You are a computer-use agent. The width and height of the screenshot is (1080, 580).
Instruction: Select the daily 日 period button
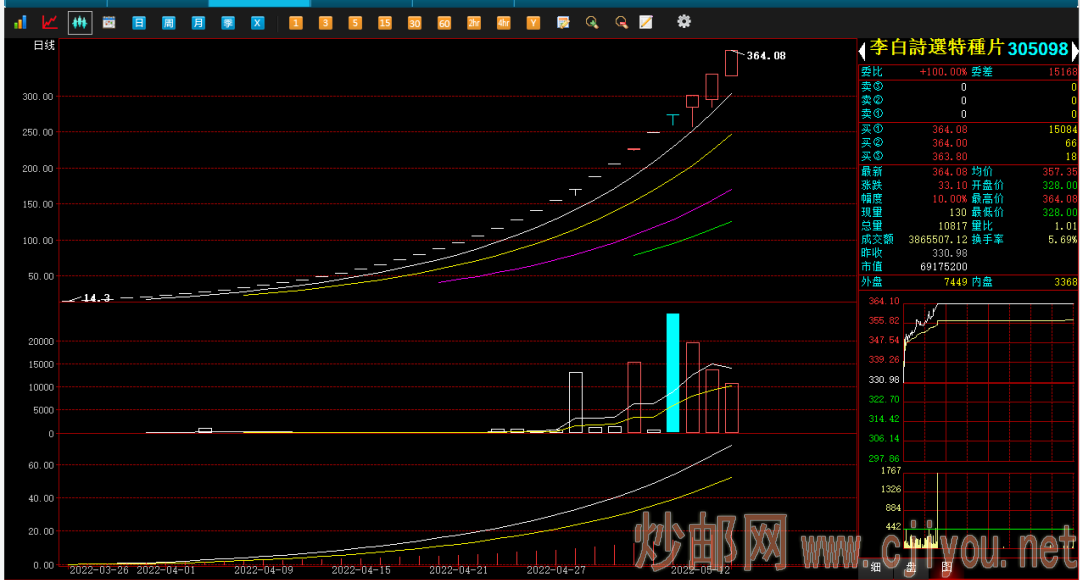tap(139, 22)
